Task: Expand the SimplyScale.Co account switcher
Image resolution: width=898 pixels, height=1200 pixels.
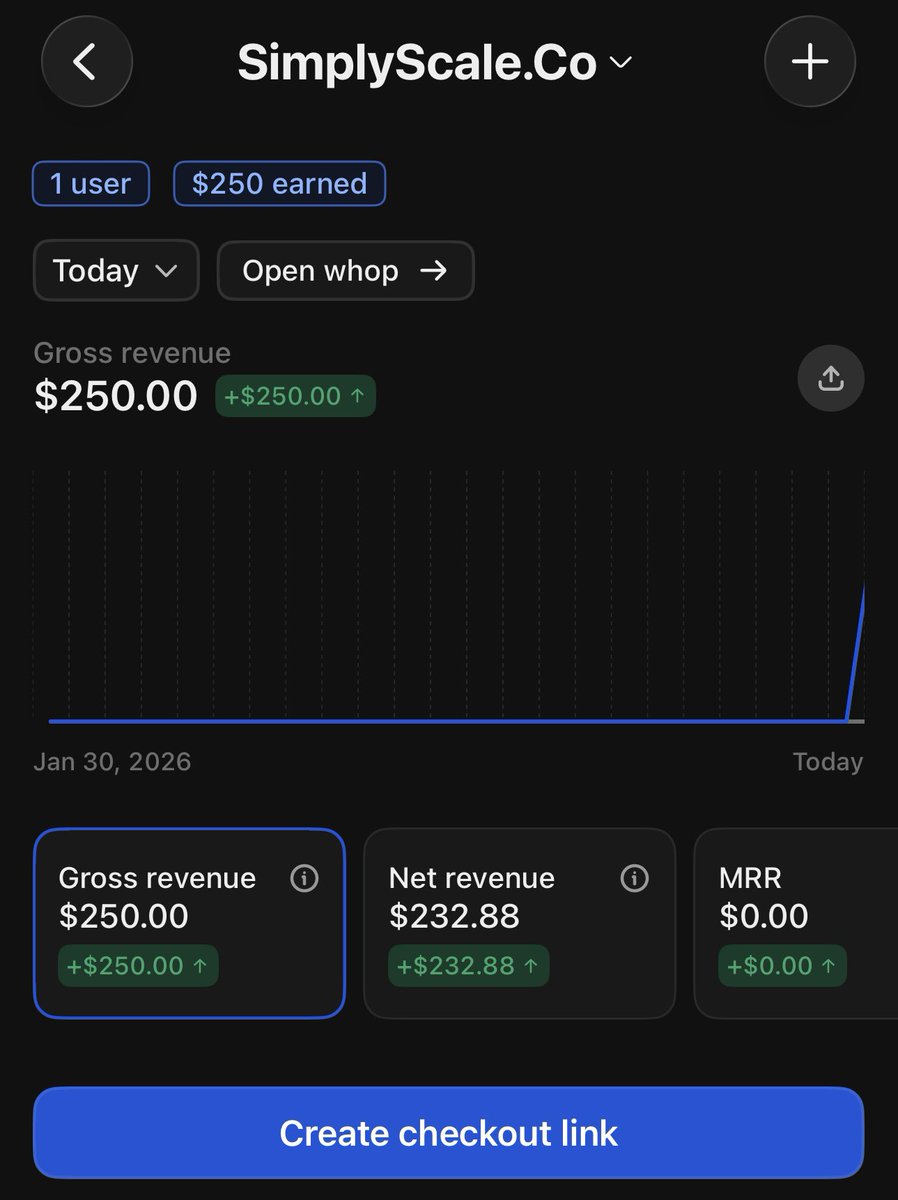Action: pos(435,63)
